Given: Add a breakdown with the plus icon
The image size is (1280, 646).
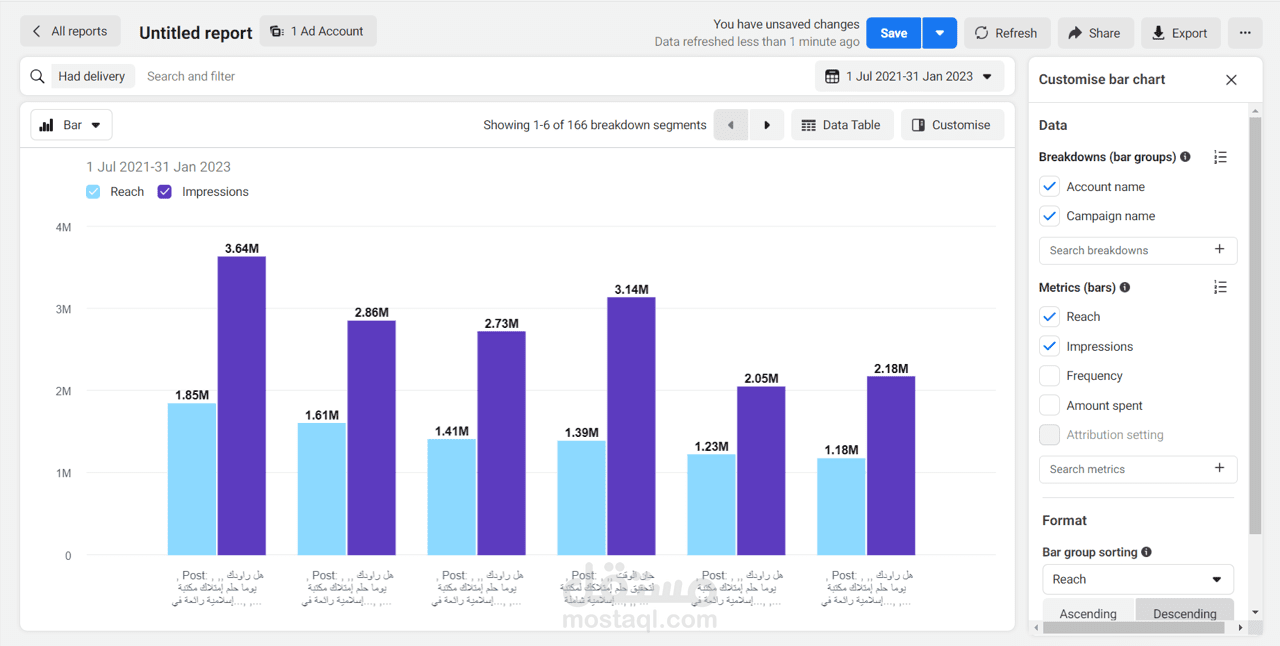Looking at the screenshot, I should click(1219, 250).
